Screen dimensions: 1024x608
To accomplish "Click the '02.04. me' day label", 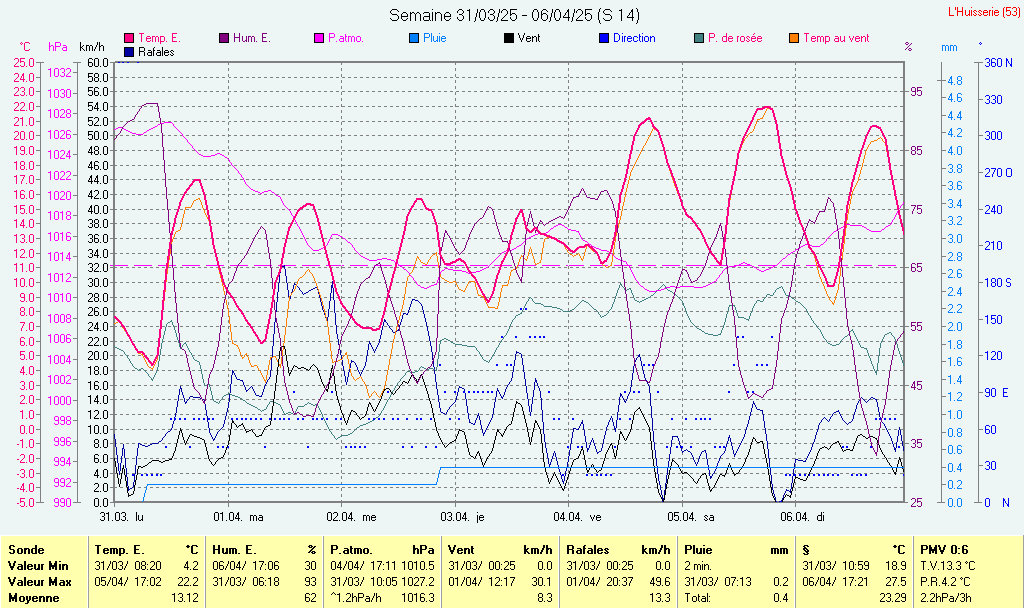I will 351,517.
